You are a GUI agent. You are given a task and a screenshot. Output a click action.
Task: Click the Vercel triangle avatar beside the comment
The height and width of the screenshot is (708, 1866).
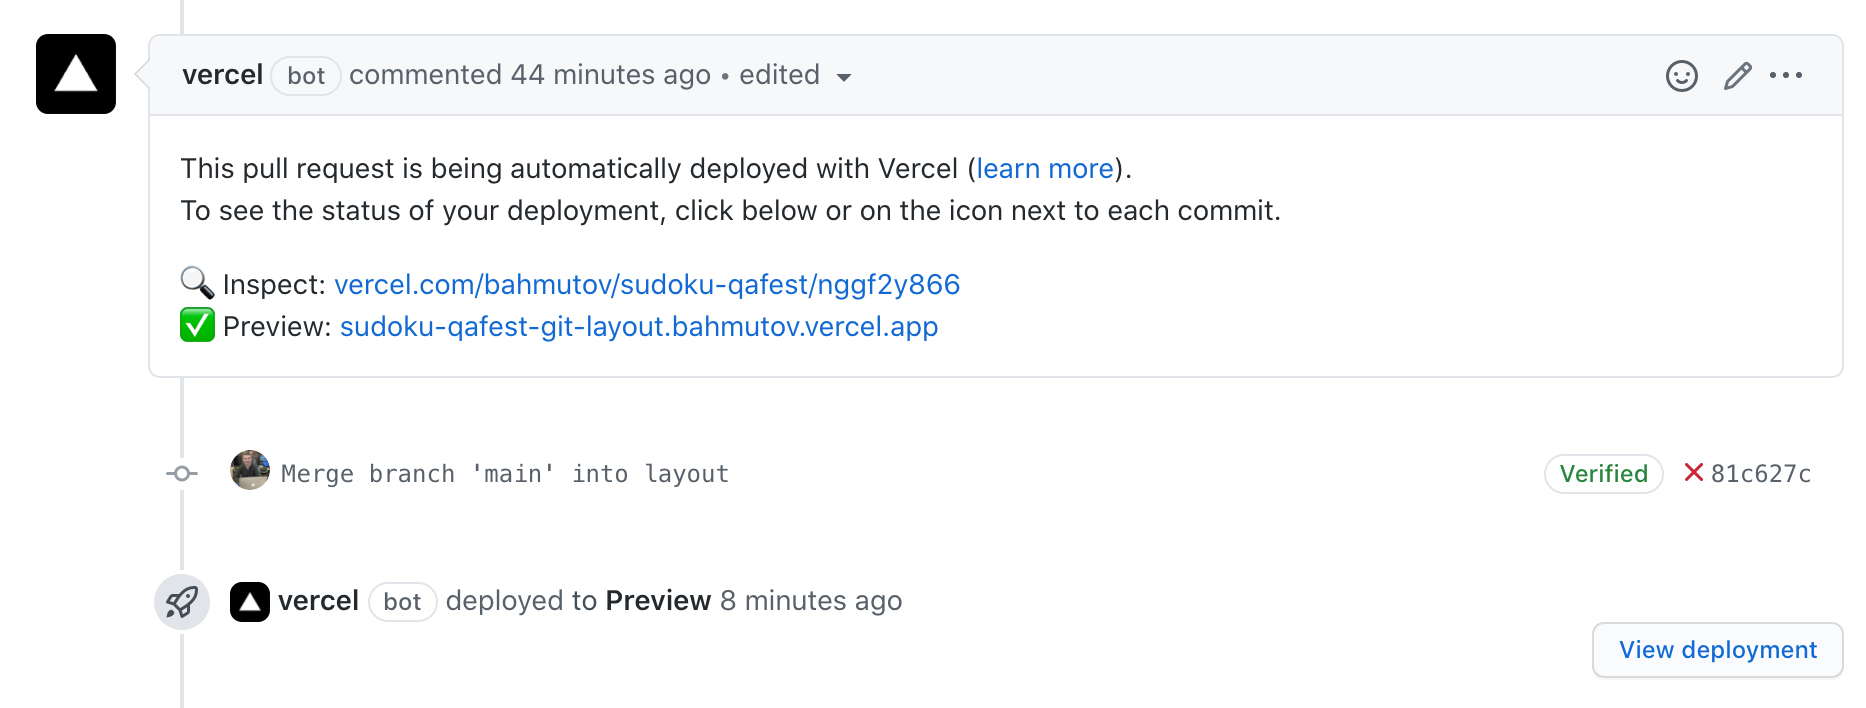click(76, 74)
